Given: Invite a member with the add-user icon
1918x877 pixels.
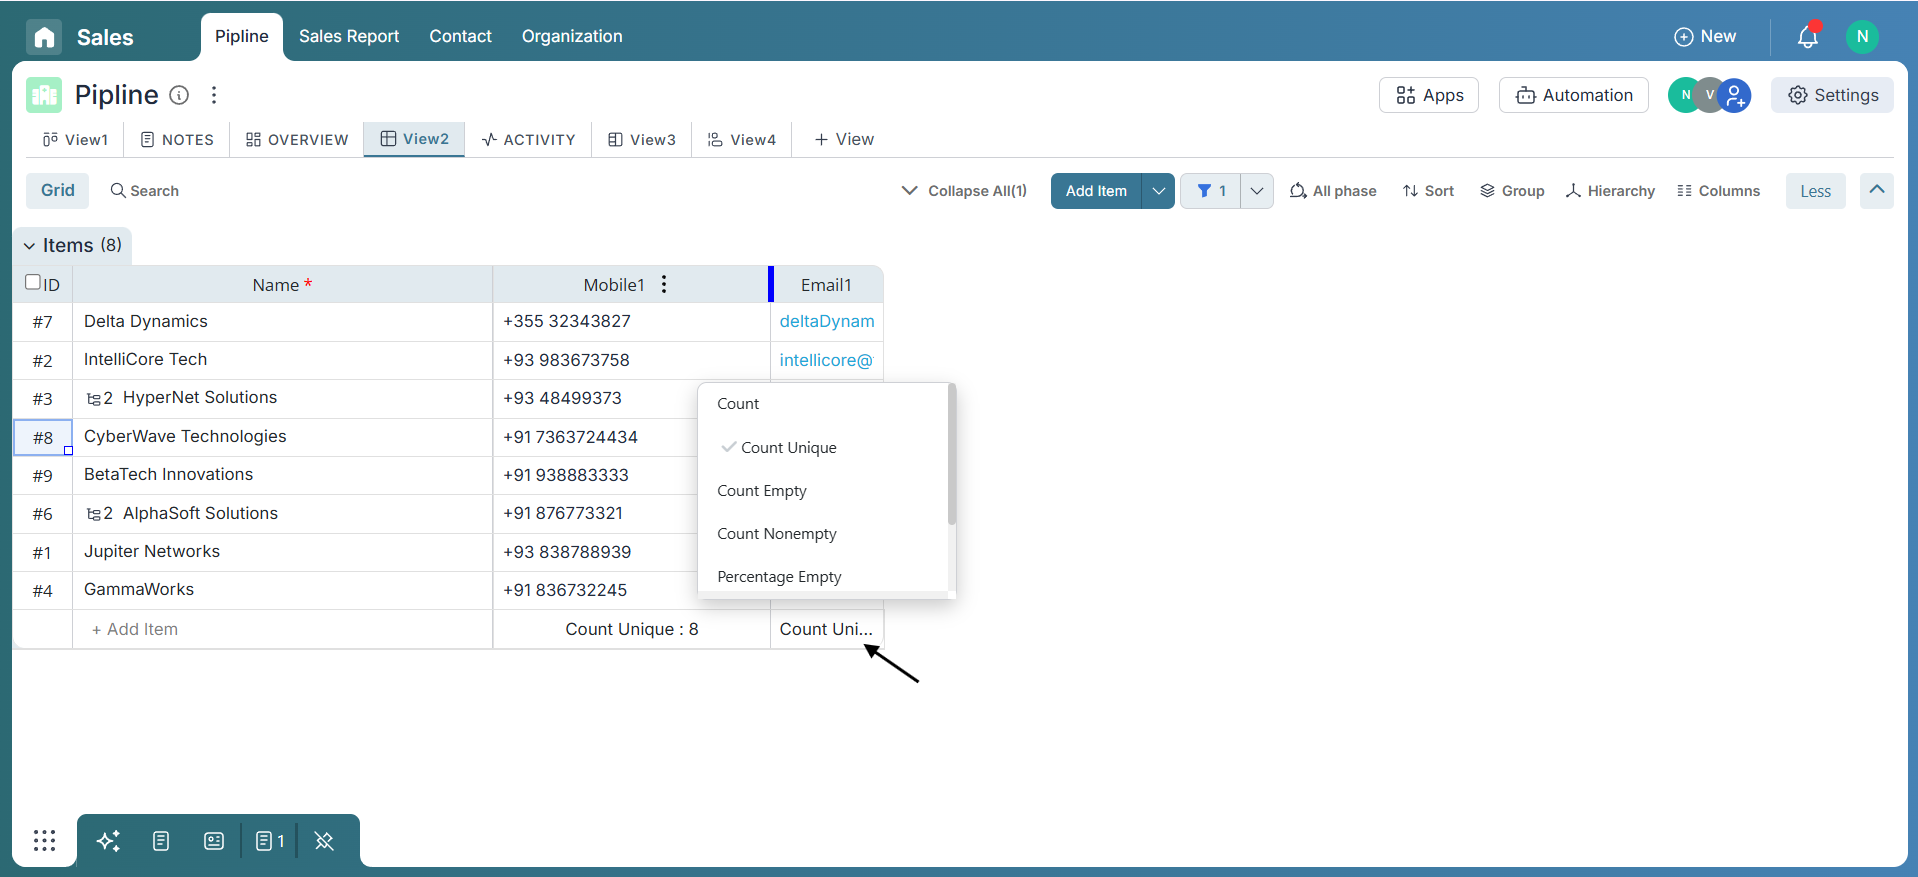Looking at the screenshot, I should pos(1736,95).
